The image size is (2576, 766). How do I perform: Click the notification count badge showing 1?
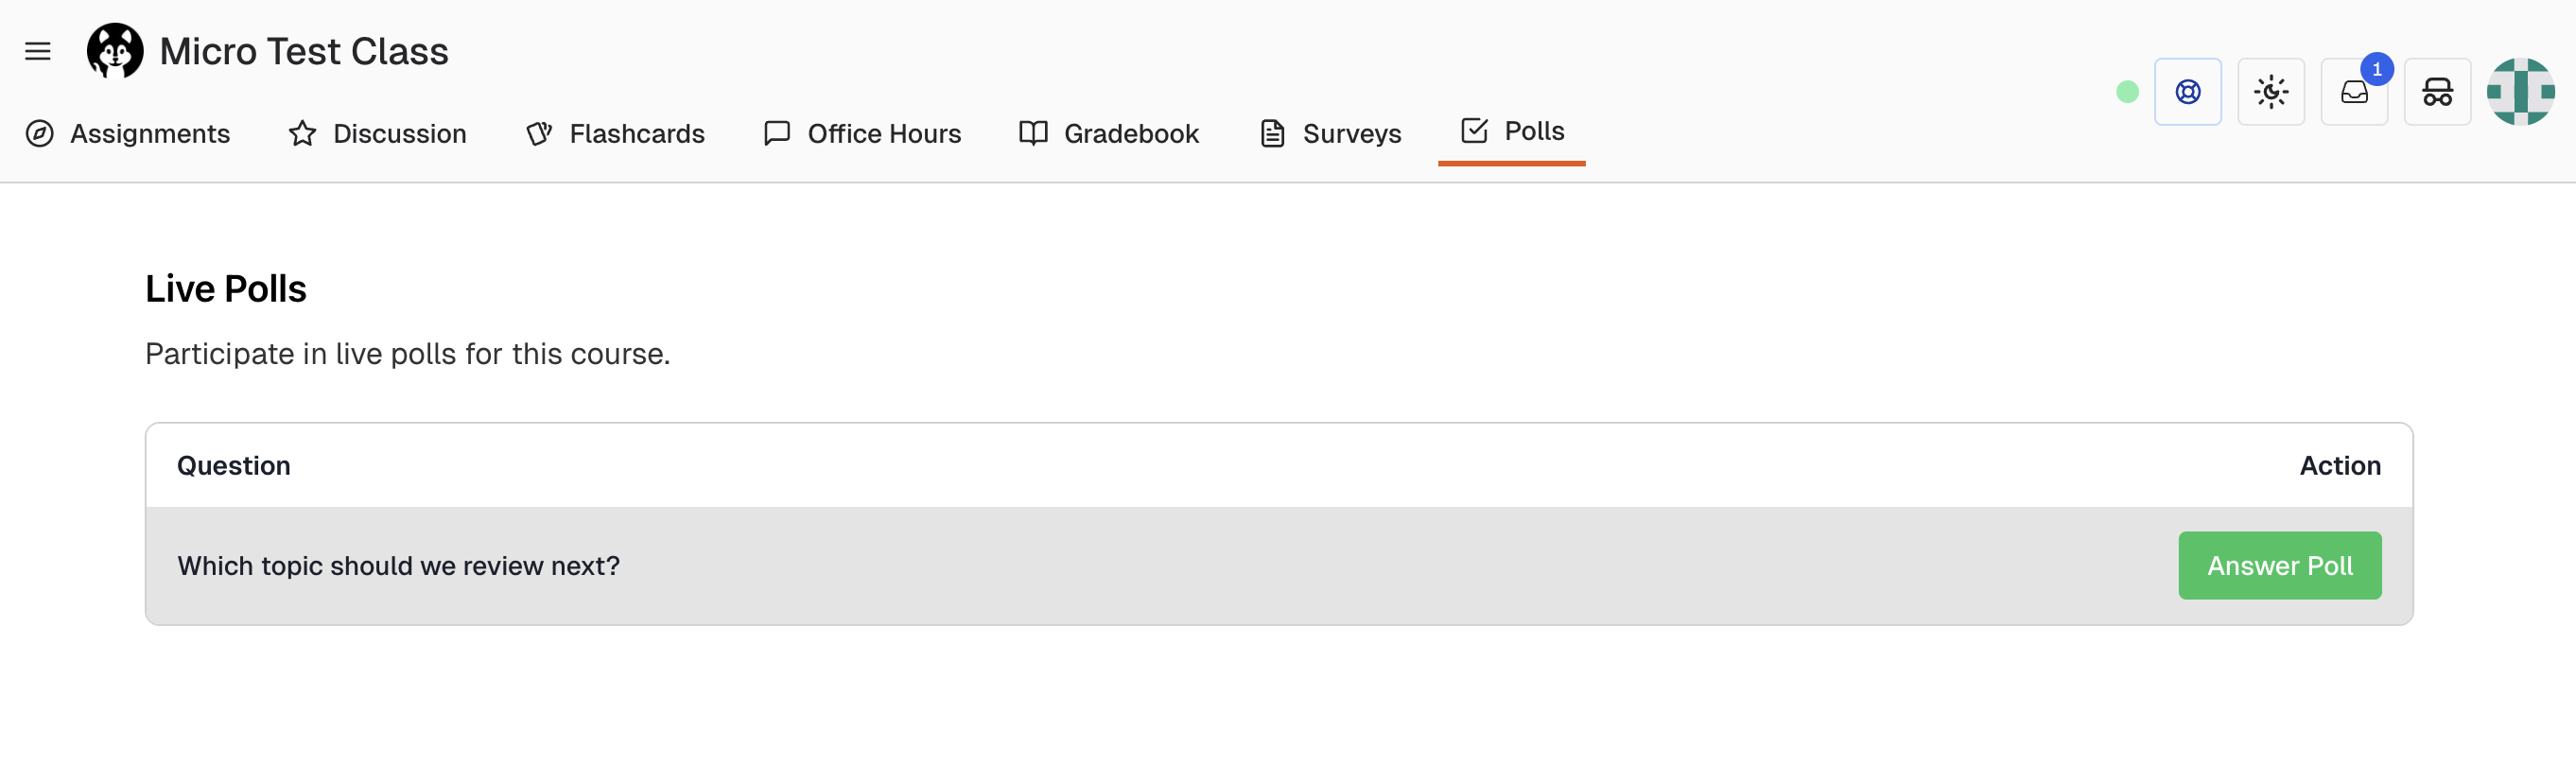(x=2377, y=69)
